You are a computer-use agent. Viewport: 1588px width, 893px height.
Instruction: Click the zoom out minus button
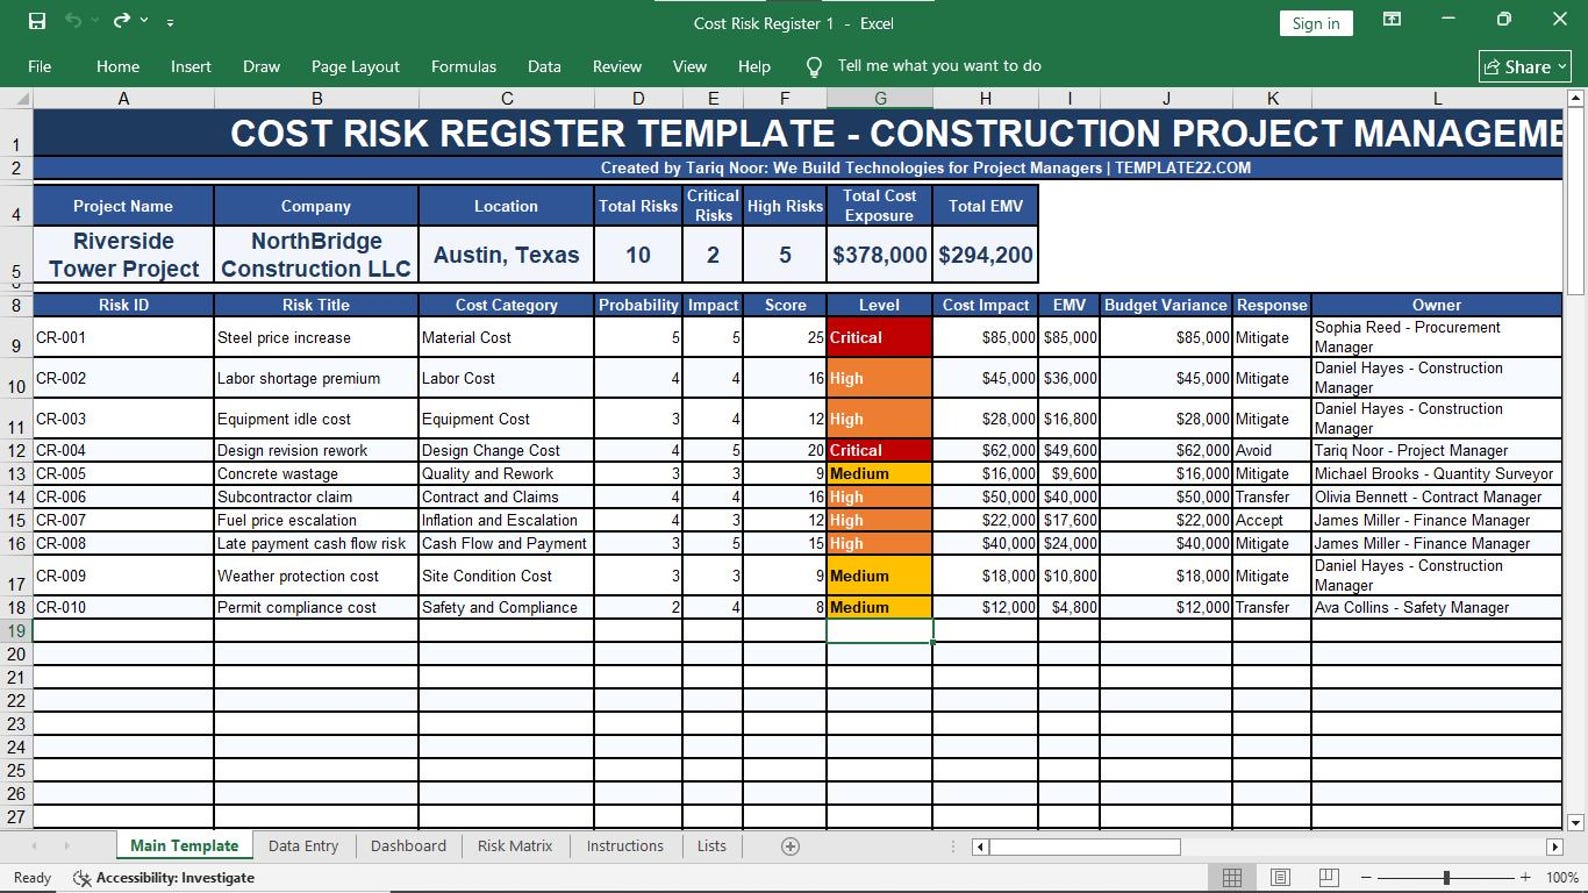coord(1366,878)
